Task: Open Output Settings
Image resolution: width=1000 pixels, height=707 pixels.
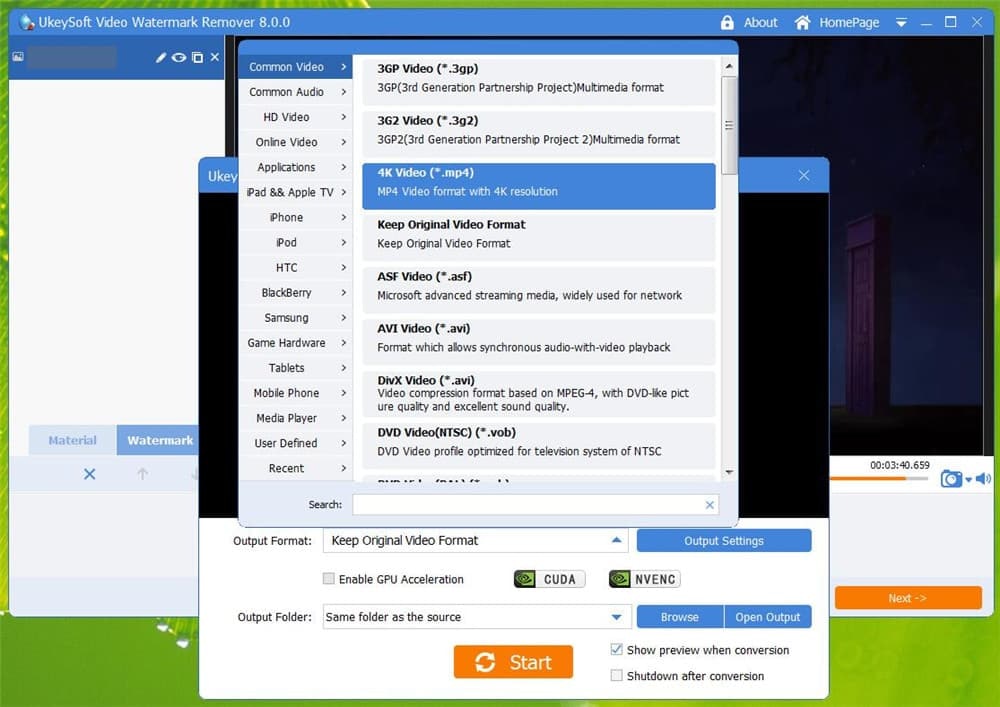Action: click(724, 541)
